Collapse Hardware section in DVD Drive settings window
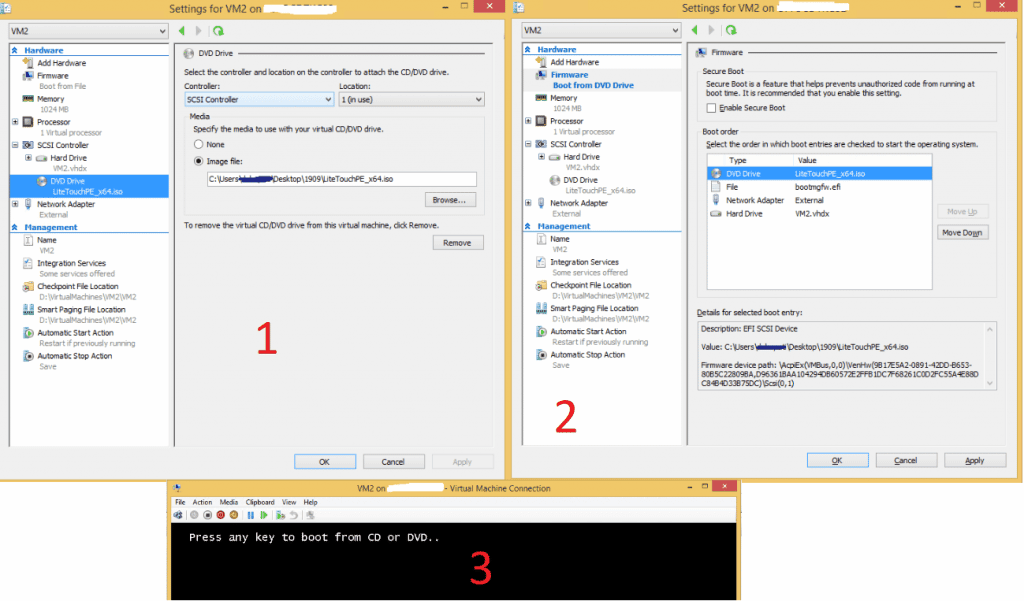This screenshot has width=1024, height=601. pos(14,50)
